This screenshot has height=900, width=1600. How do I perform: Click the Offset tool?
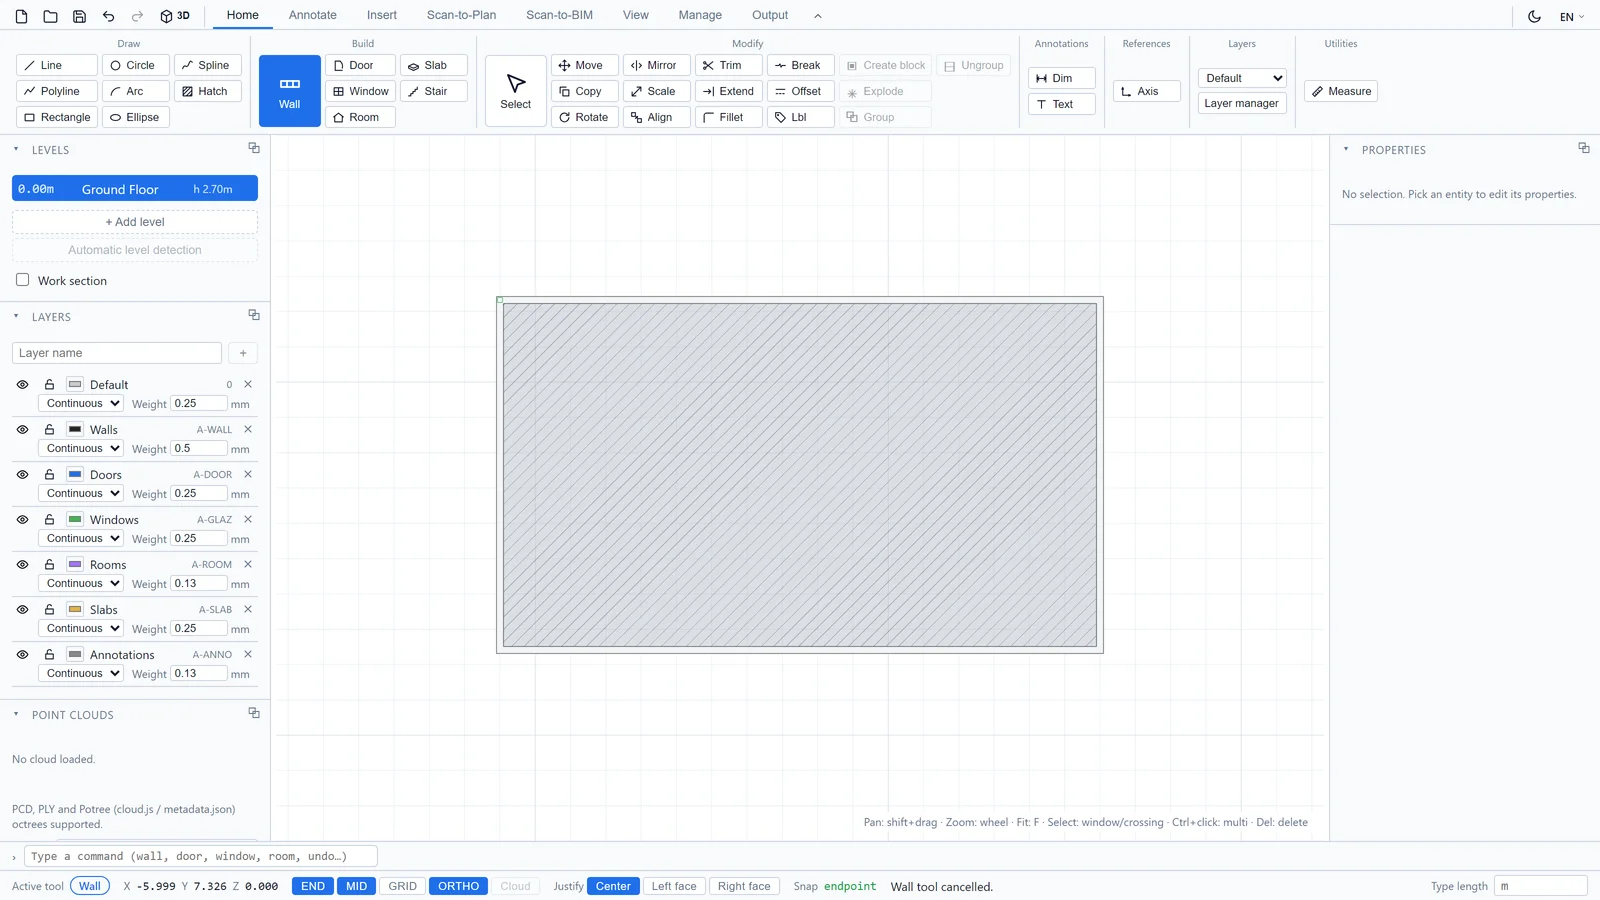click(801, 91)
